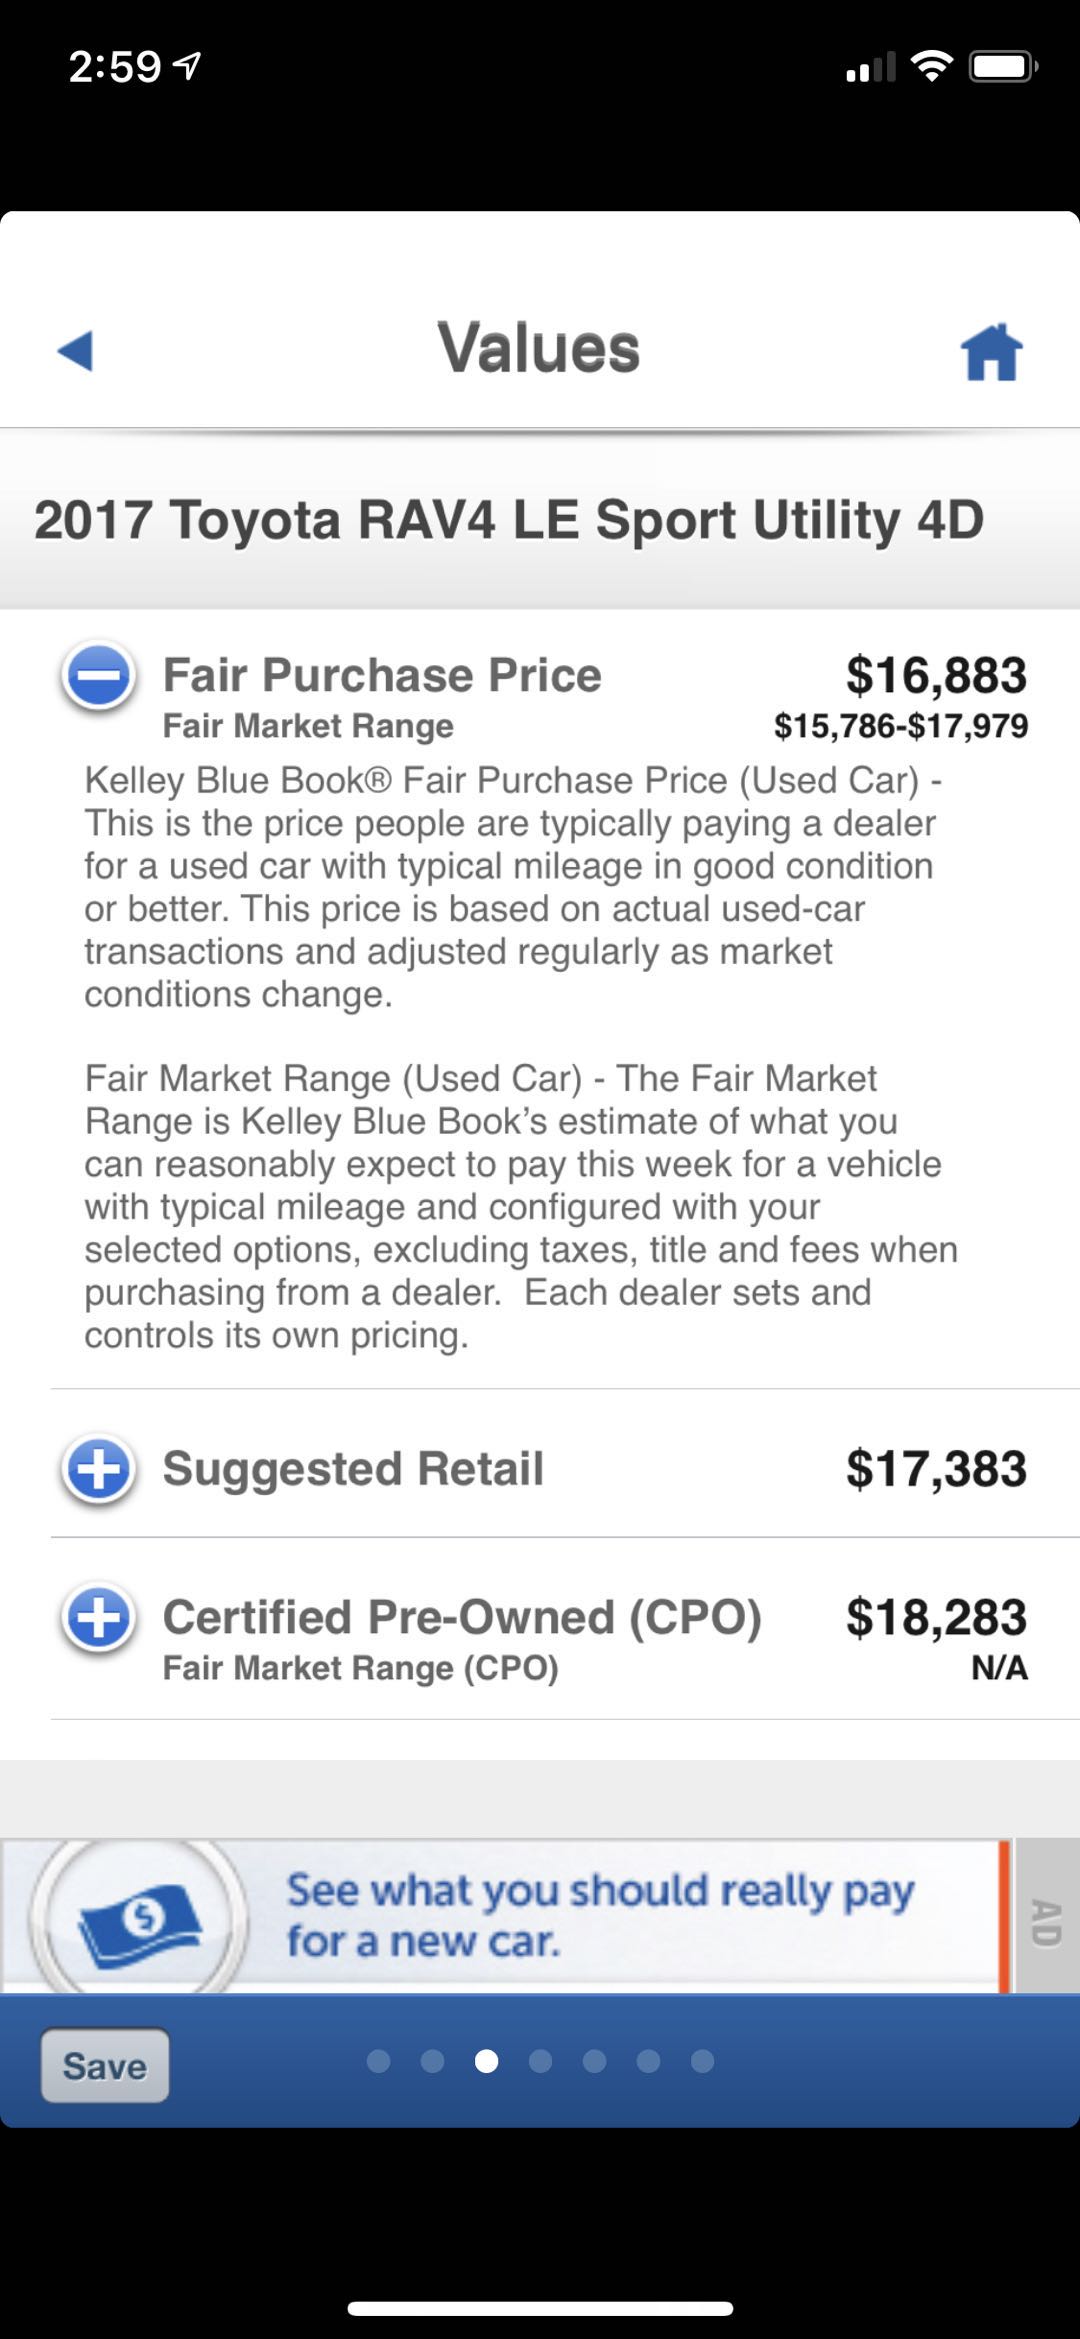Go to the fourth page dot
Screen dimensions: 1080x2339
point(540,2061)
